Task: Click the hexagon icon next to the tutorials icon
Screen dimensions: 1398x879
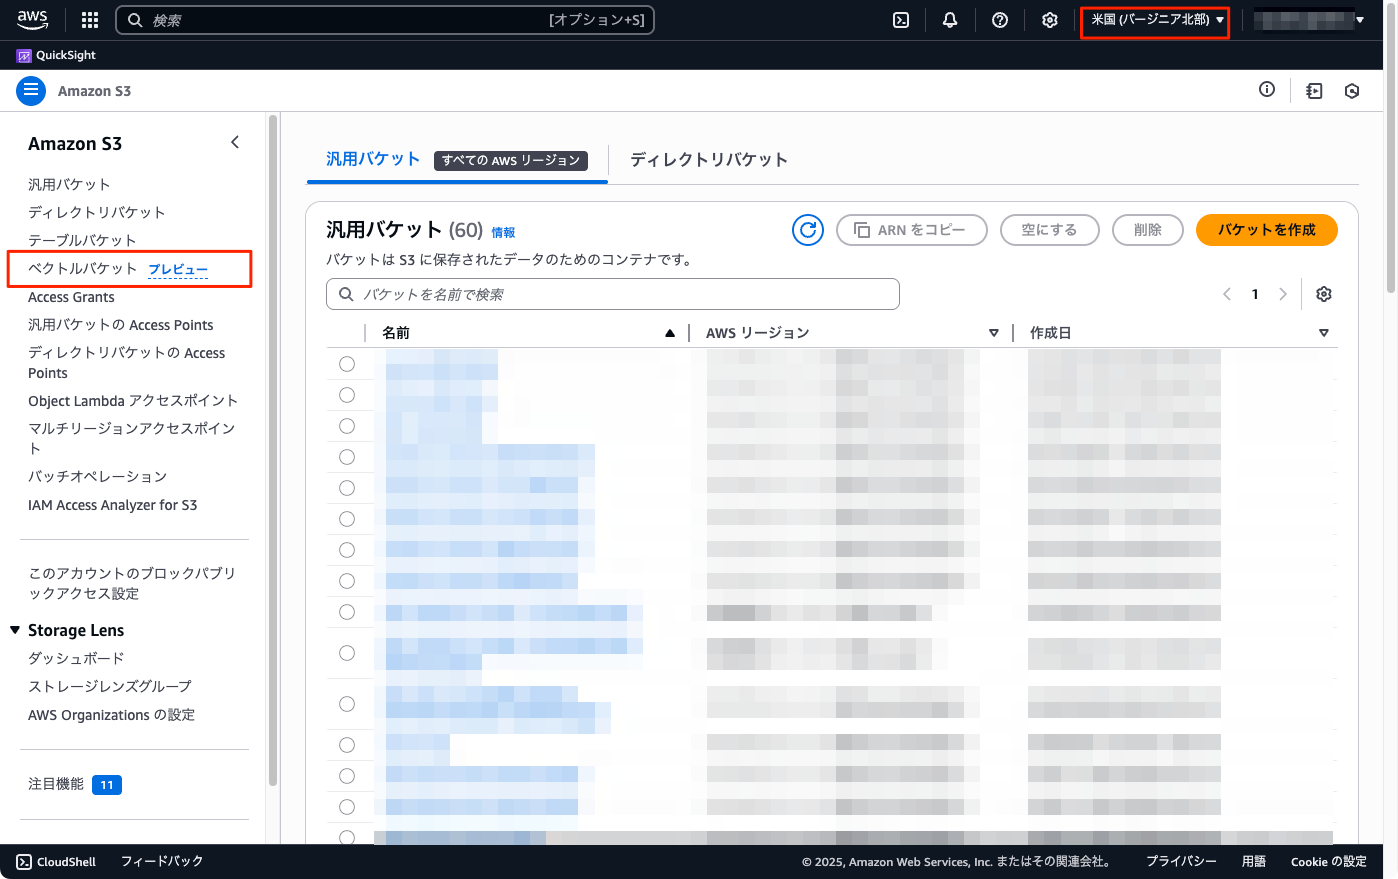Action: (1352, 91)
